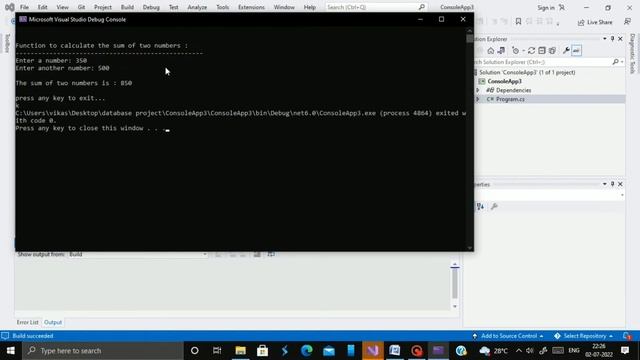640x360 pixels.
Task: Click the Live Share button
Action: pos(595,22)
